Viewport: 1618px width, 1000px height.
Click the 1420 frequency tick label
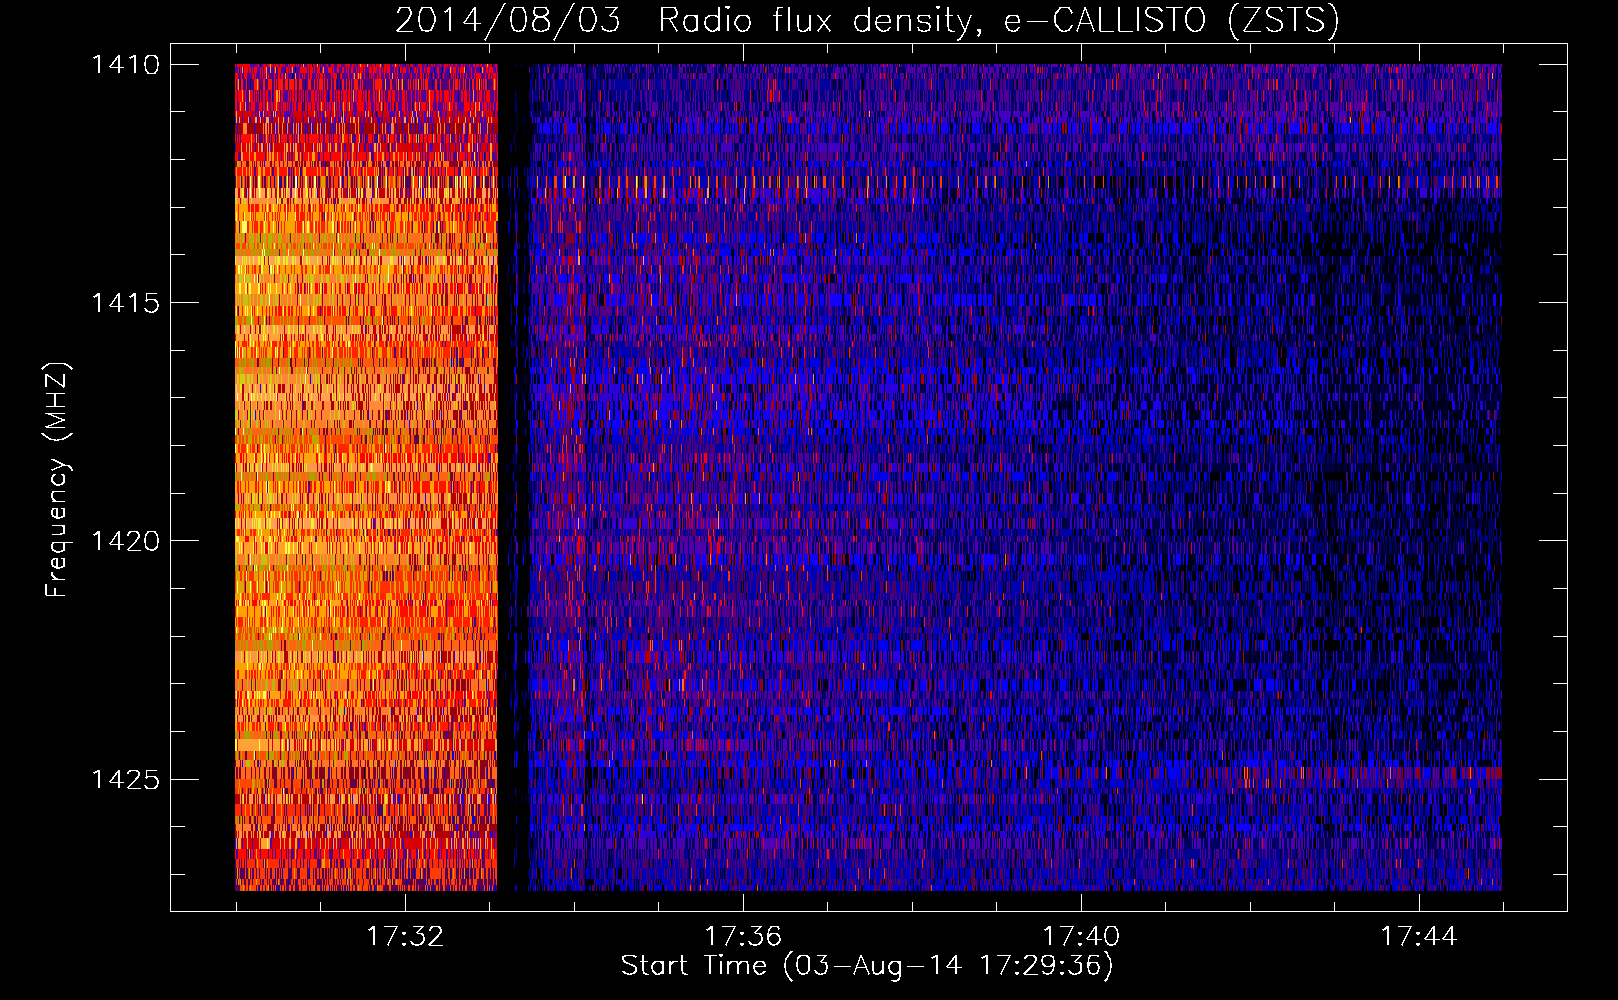point(126,541)
